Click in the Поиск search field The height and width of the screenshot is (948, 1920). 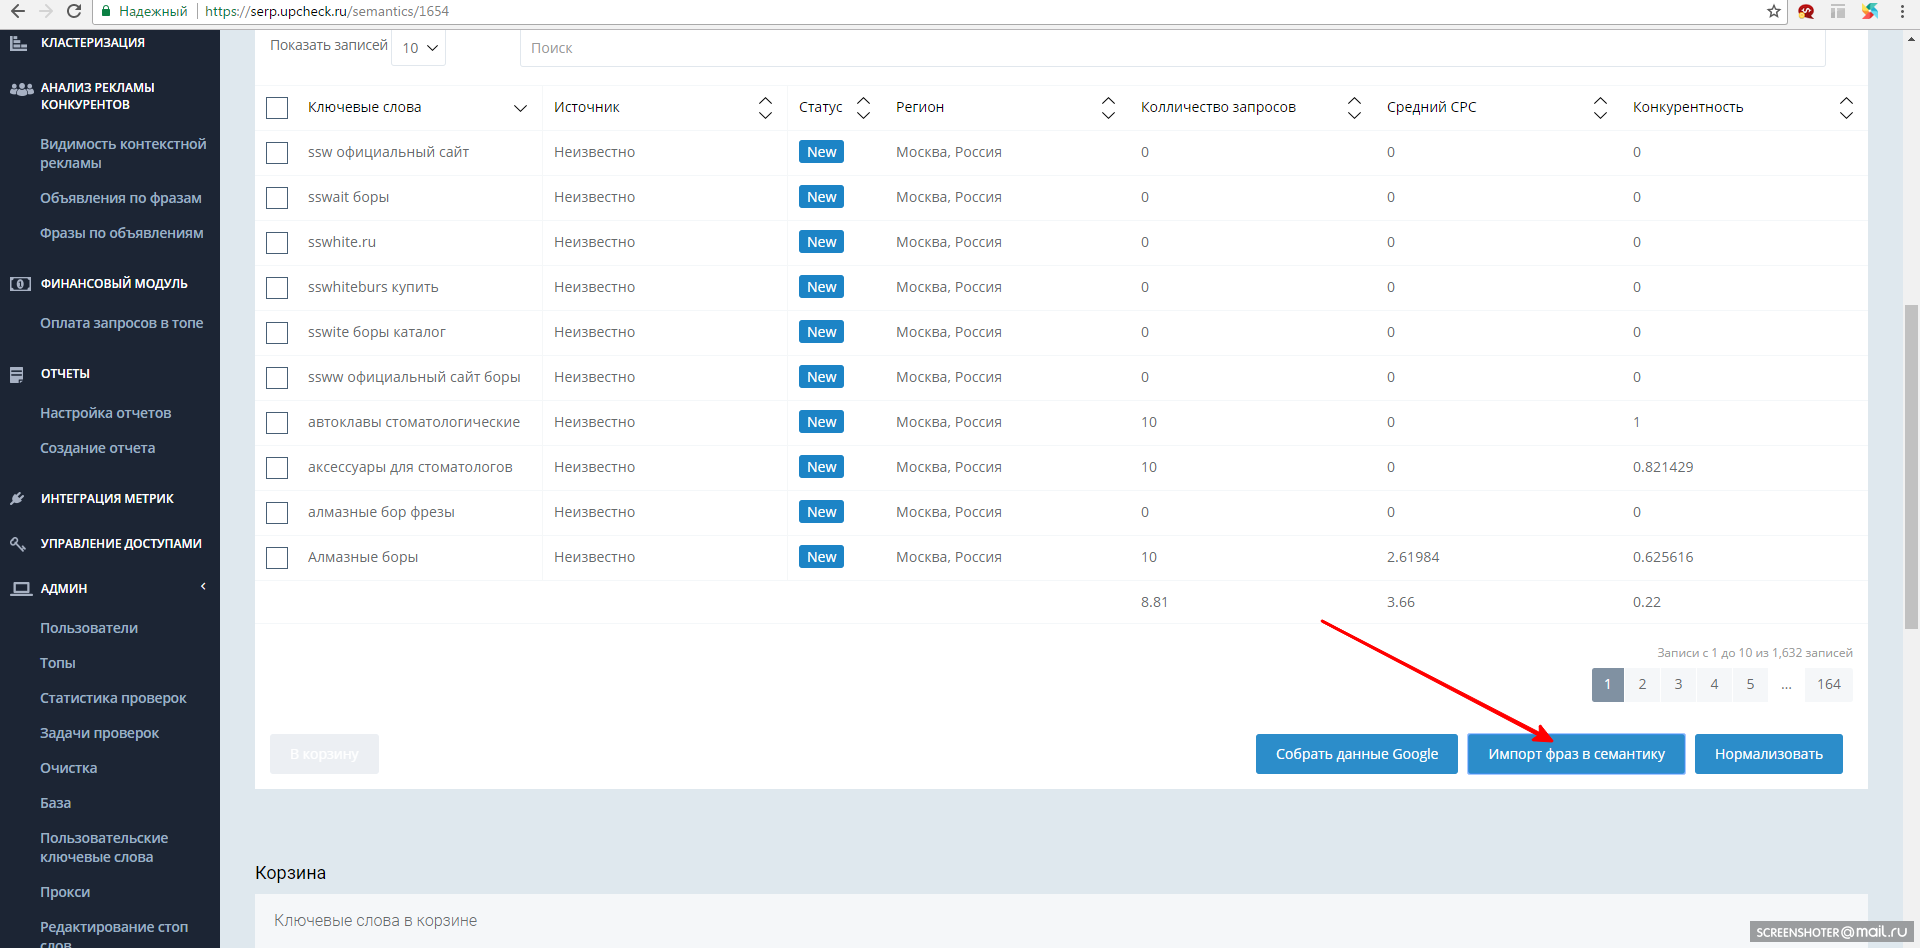[1172, 48]
